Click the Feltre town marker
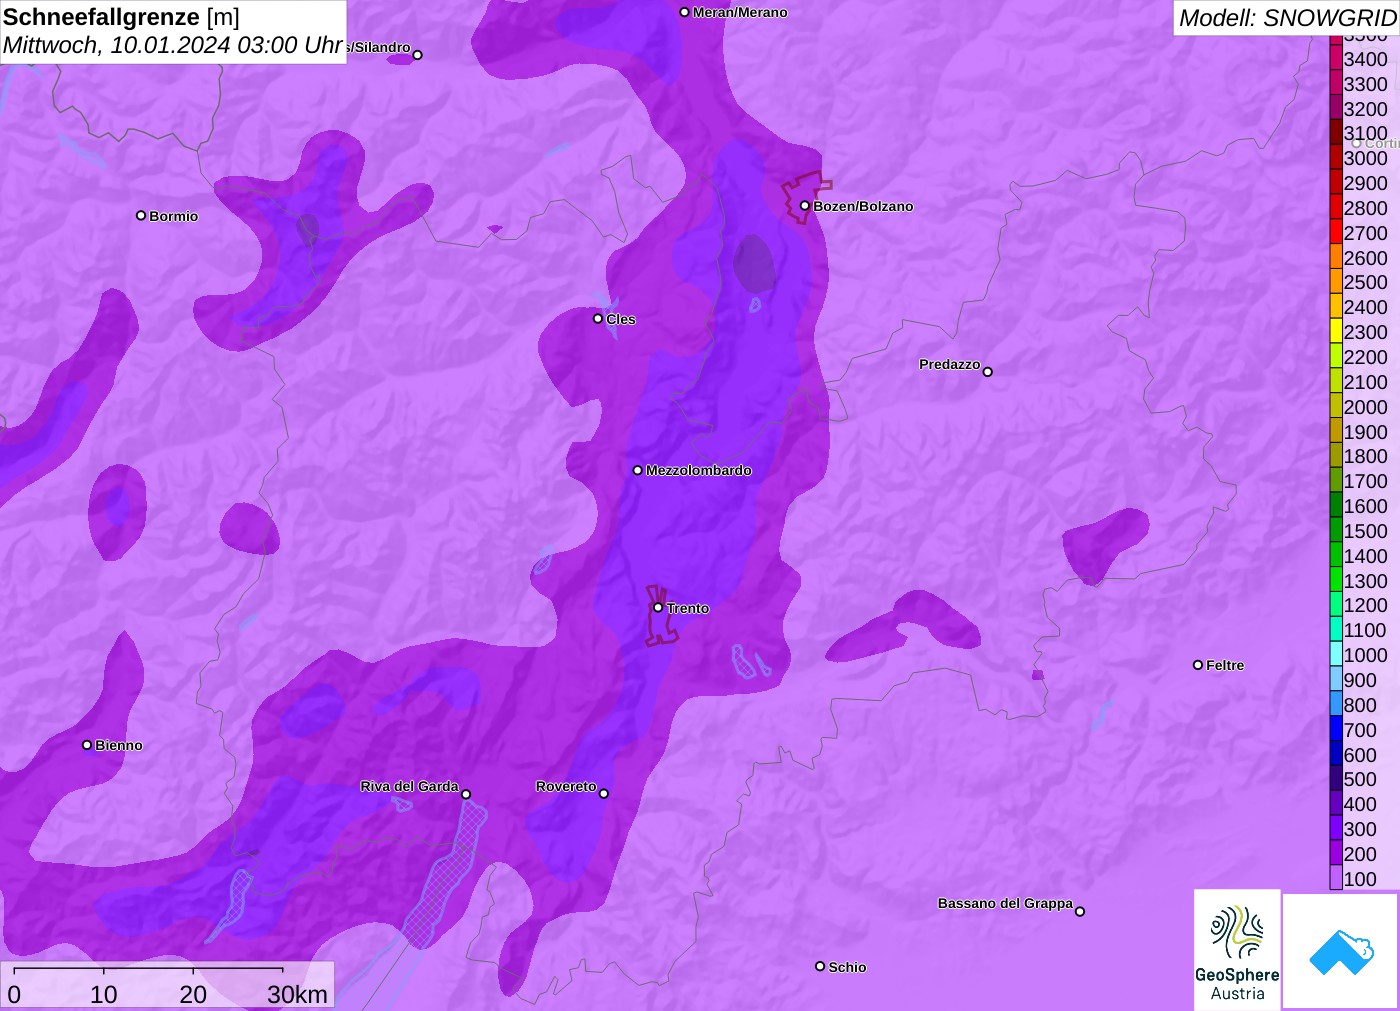This screenshot has height=1011, width=1400. click(1198, 665)
